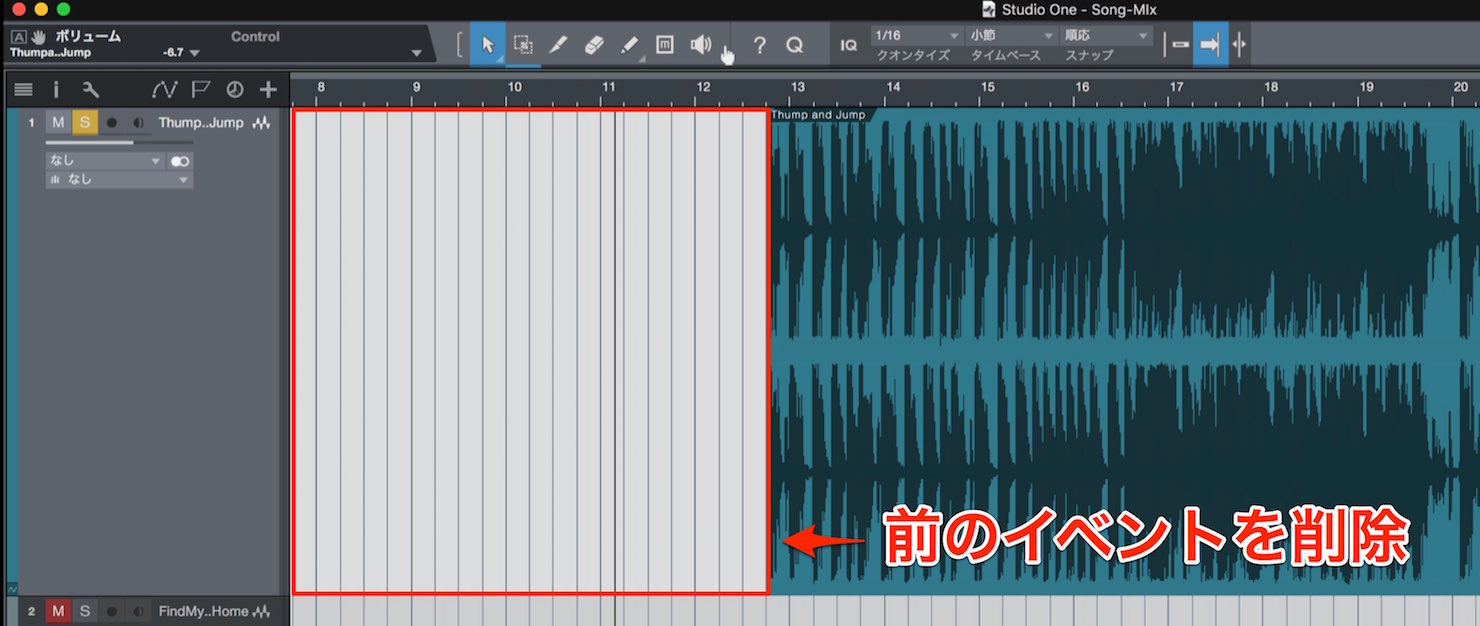
Task: Show automation with curve icon
Action: pyautogui.click(x=164, y=90)
